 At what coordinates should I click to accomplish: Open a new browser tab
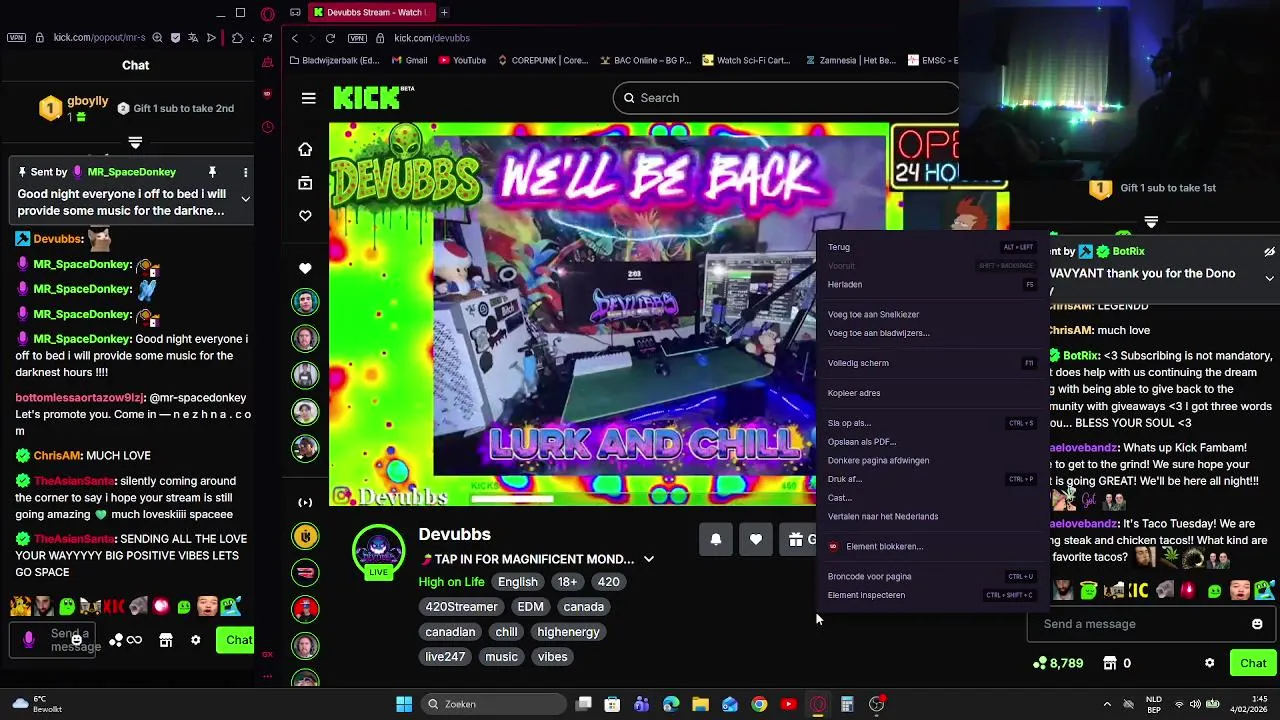(x=444, y=12)
